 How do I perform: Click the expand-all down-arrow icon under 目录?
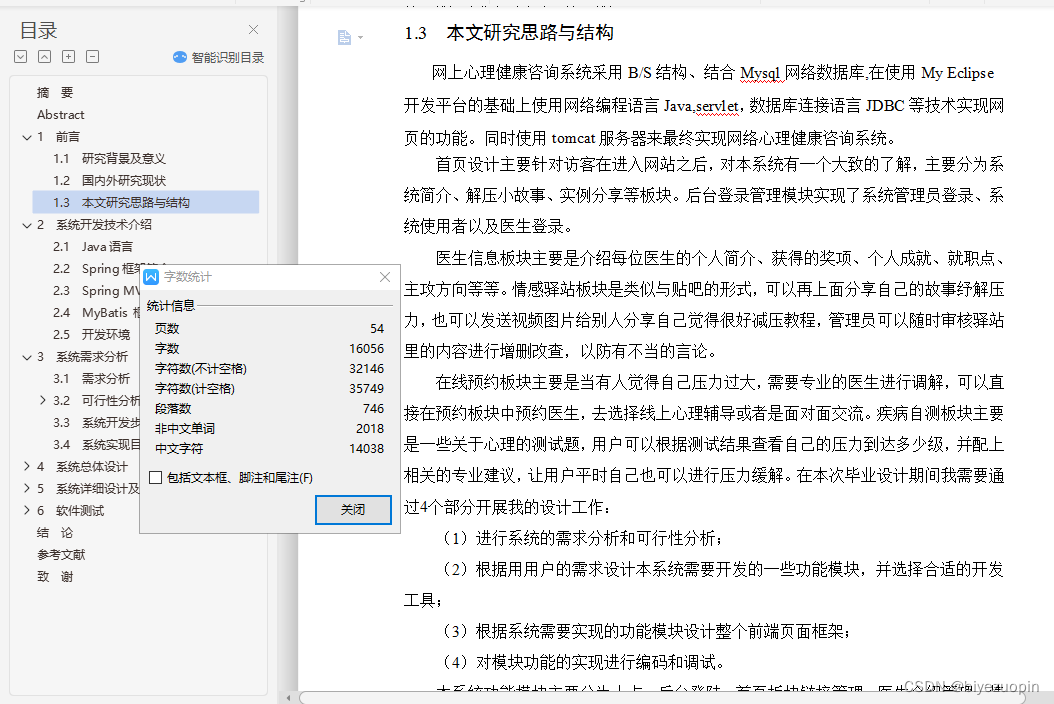click(21, 56)
